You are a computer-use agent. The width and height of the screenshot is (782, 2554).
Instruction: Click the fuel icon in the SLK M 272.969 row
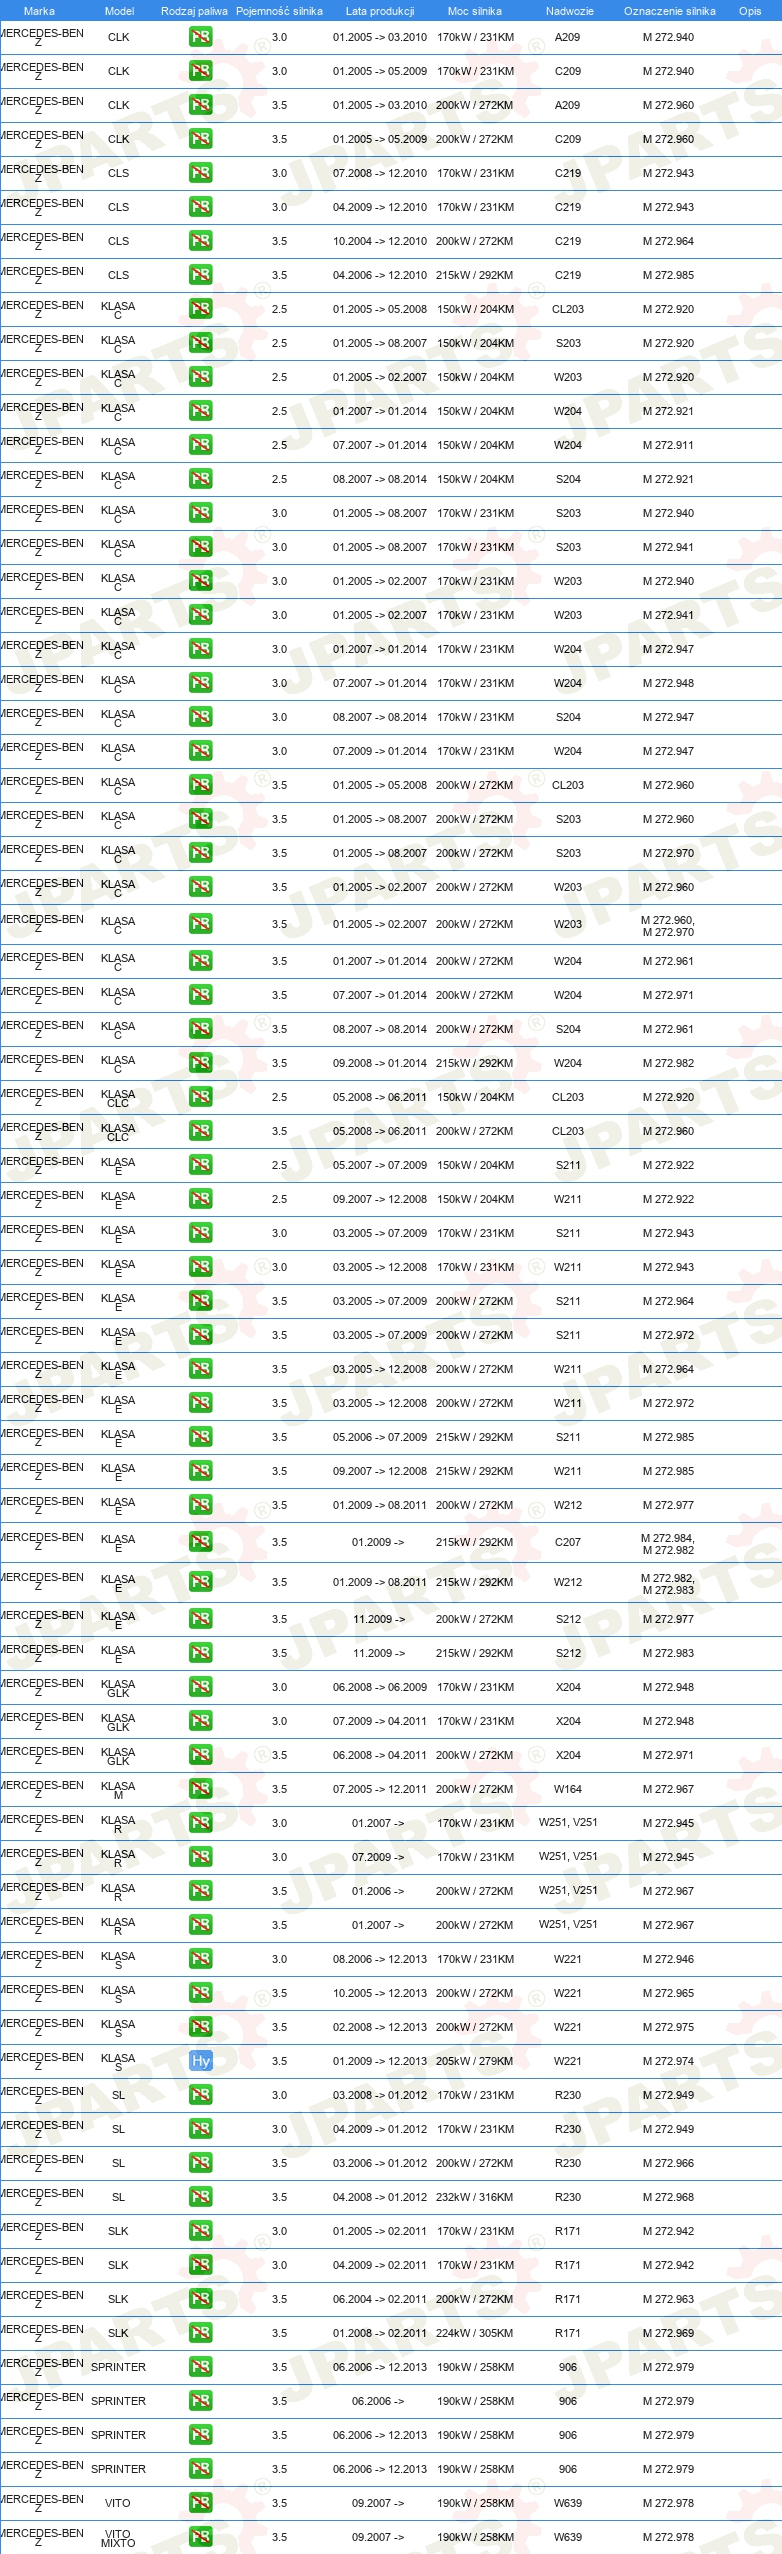(x=201, y=2333)
